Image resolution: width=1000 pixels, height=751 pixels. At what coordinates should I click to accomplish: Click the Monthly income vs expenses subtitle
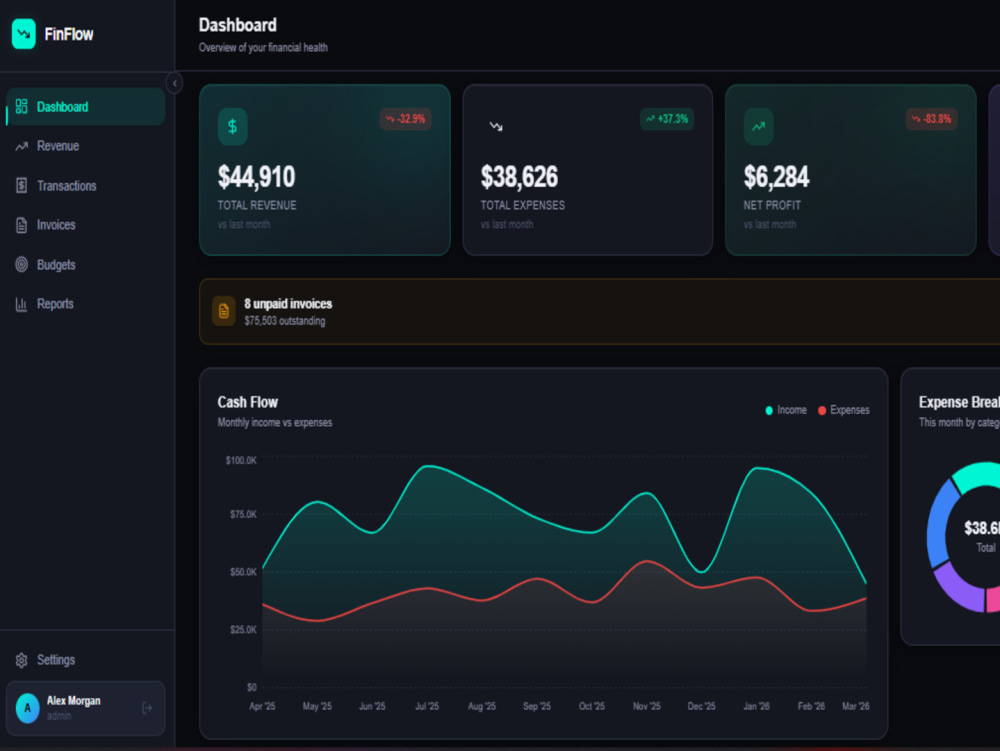(x=275, y=423)
